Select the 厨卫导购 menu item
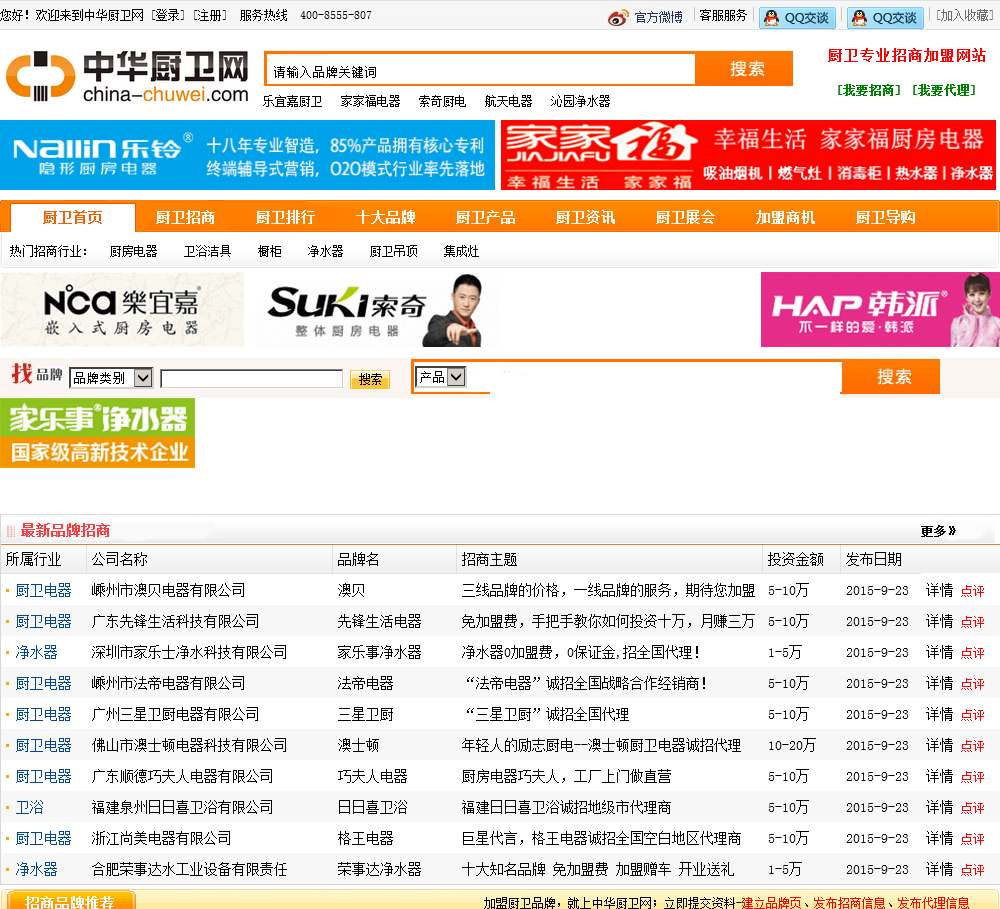This screenshot has height=909, width=1000. (x=885, y=218)
